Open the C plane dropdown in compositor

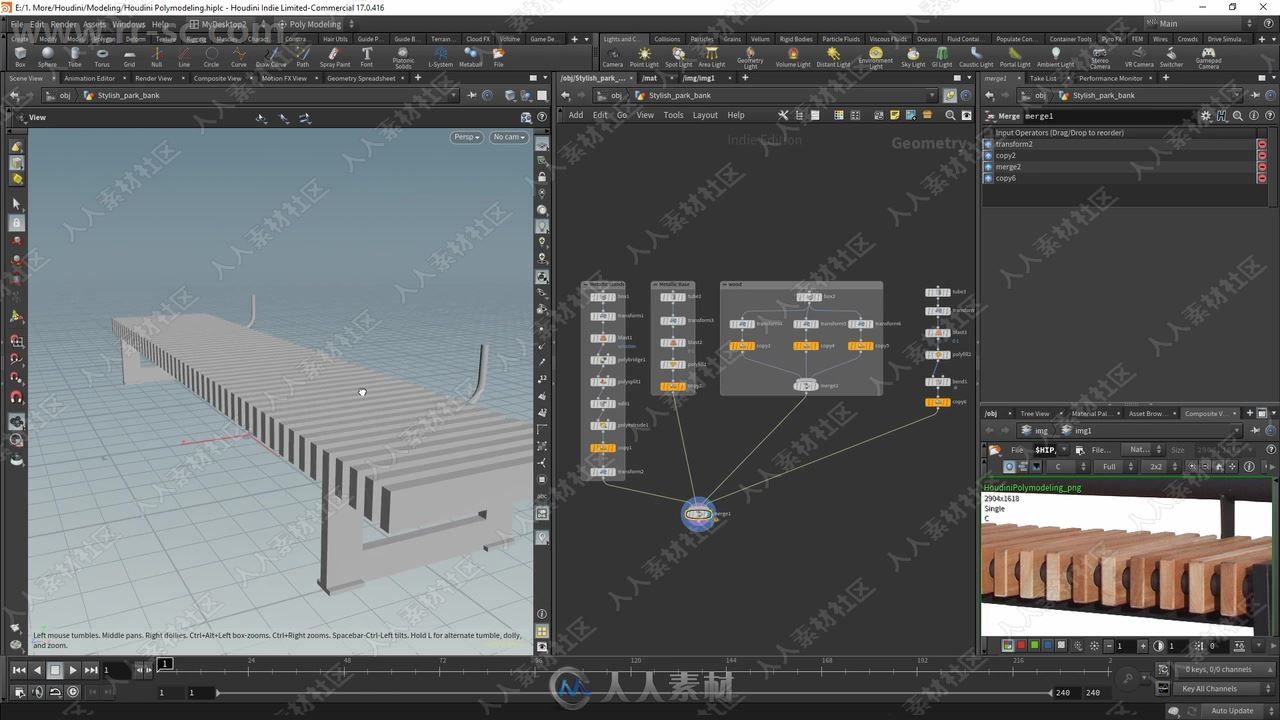tap(1067, 467)
